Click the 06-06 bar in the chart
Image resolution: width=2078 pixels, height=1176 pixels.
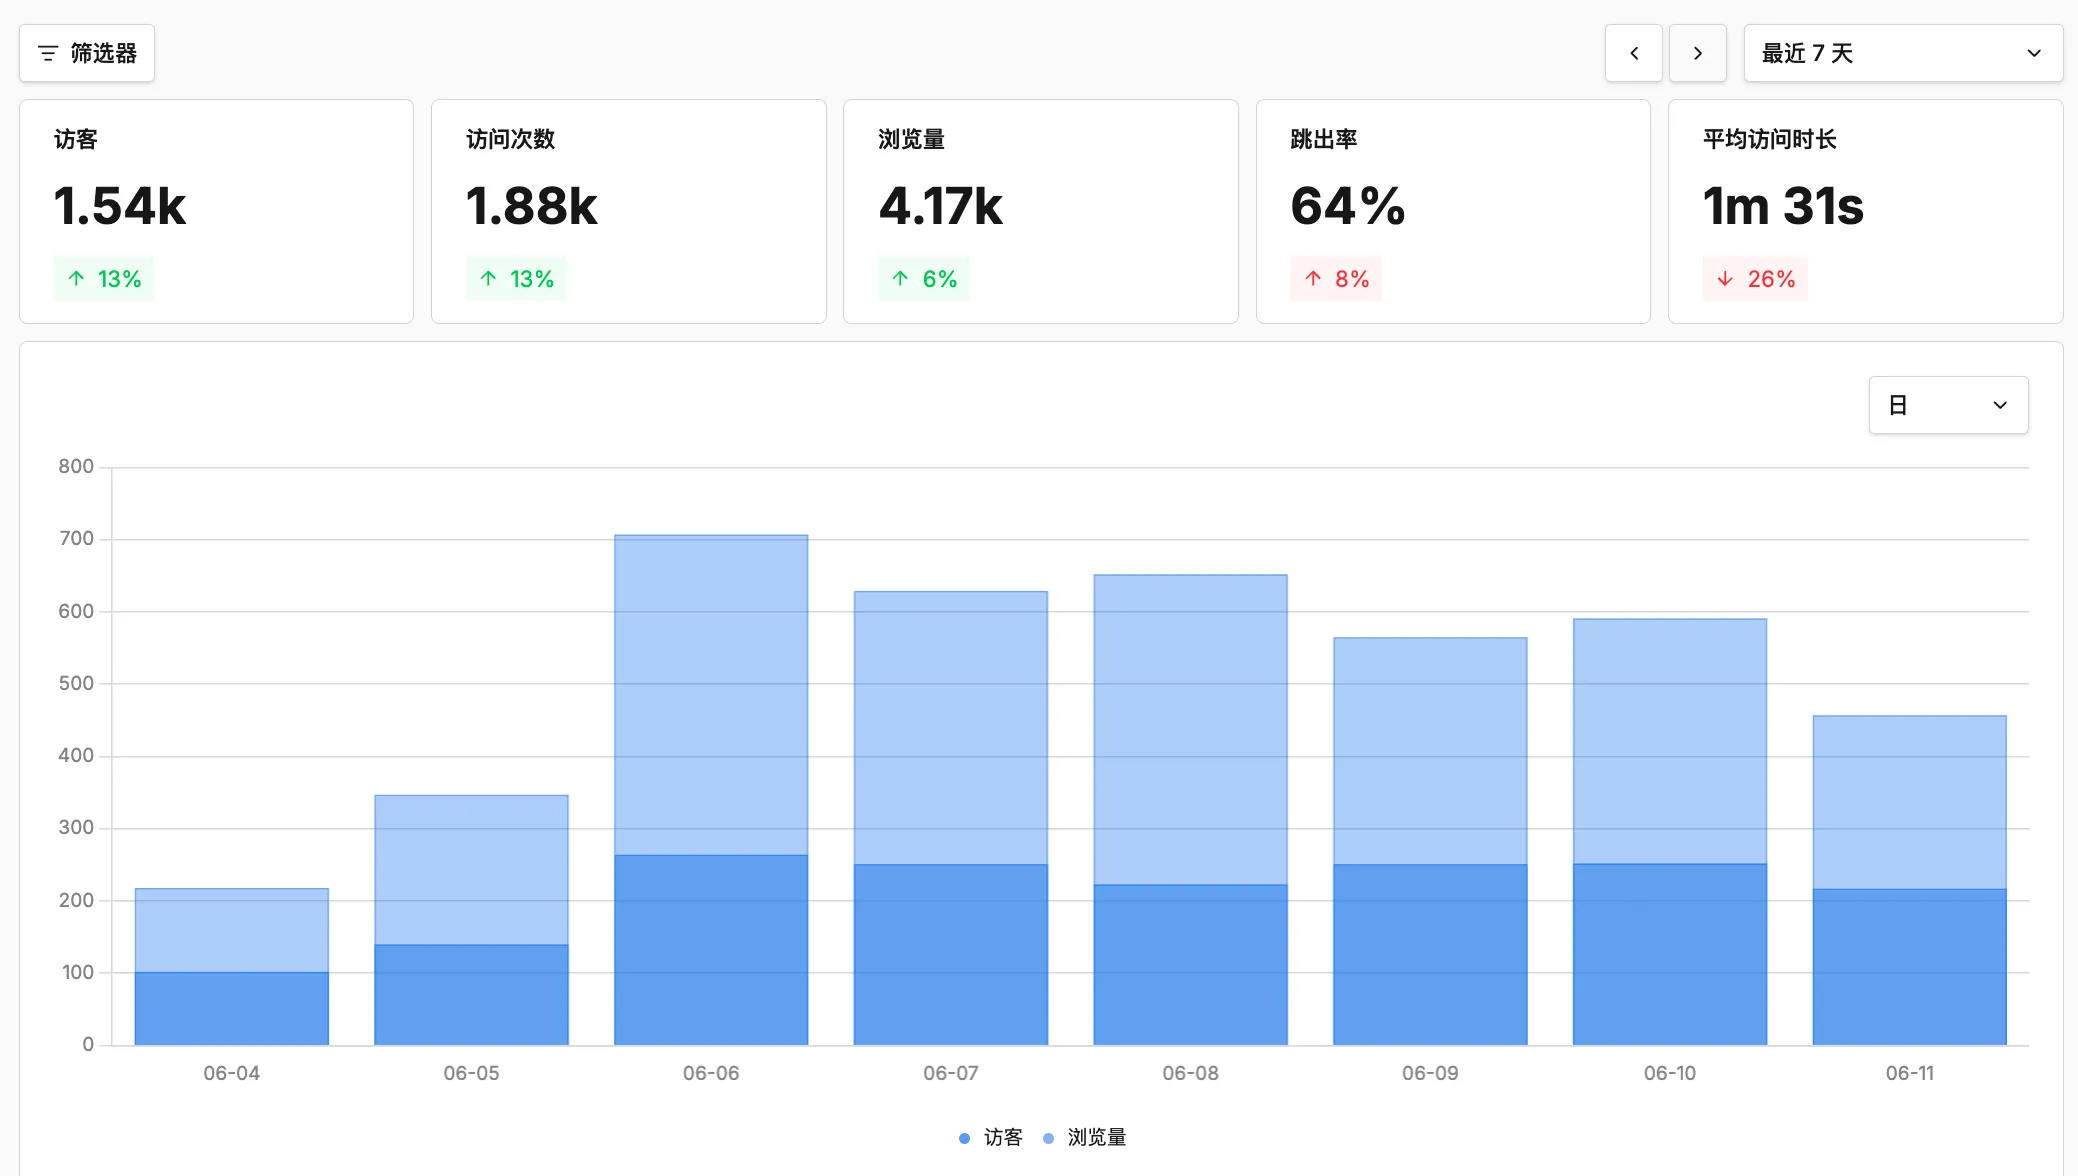[711, 790]
